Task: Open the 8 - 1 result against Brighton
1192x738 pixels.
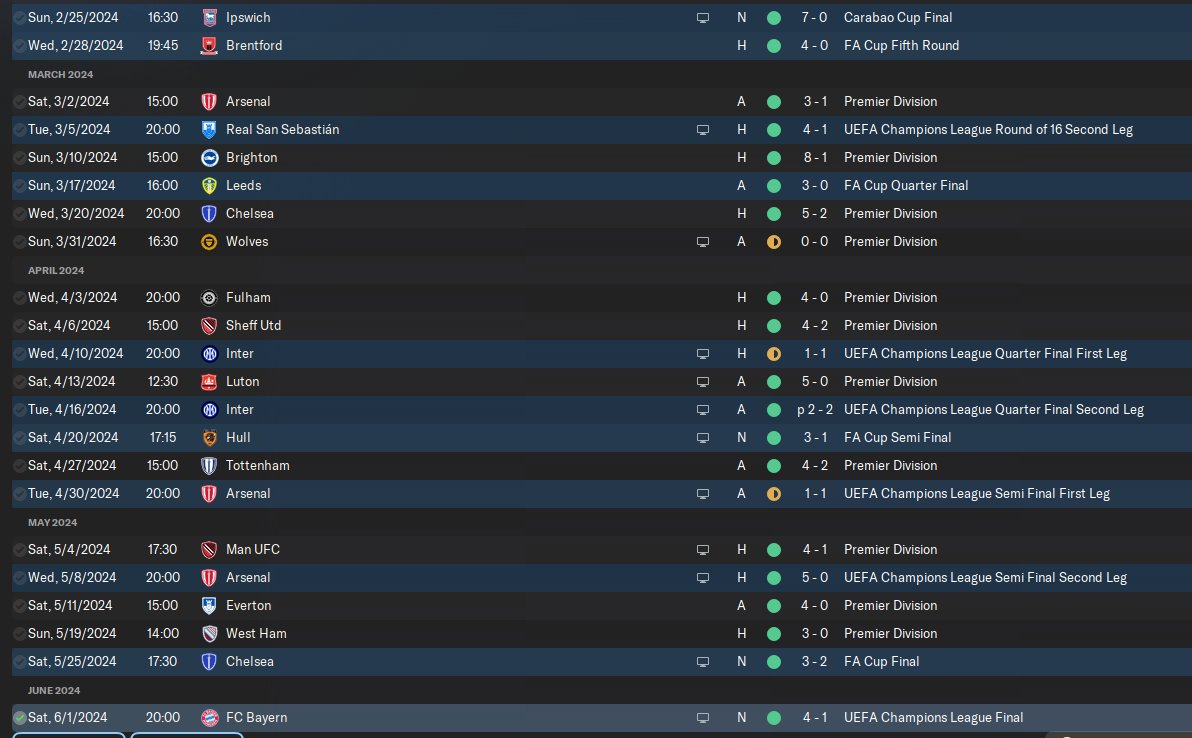Action: 811,157
